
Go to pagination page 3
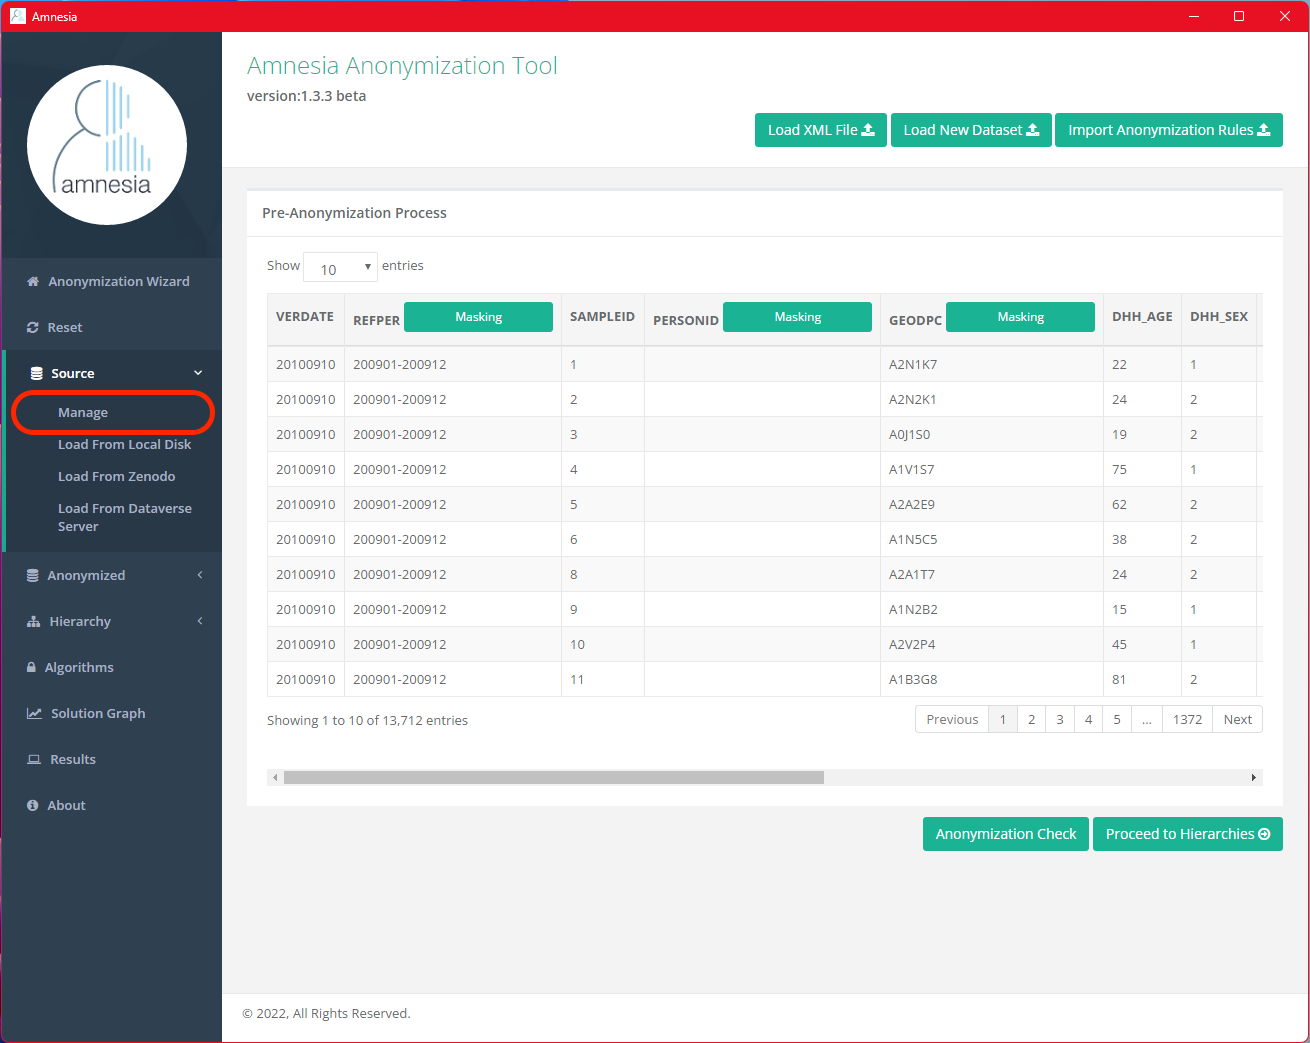pos(1060,719)
